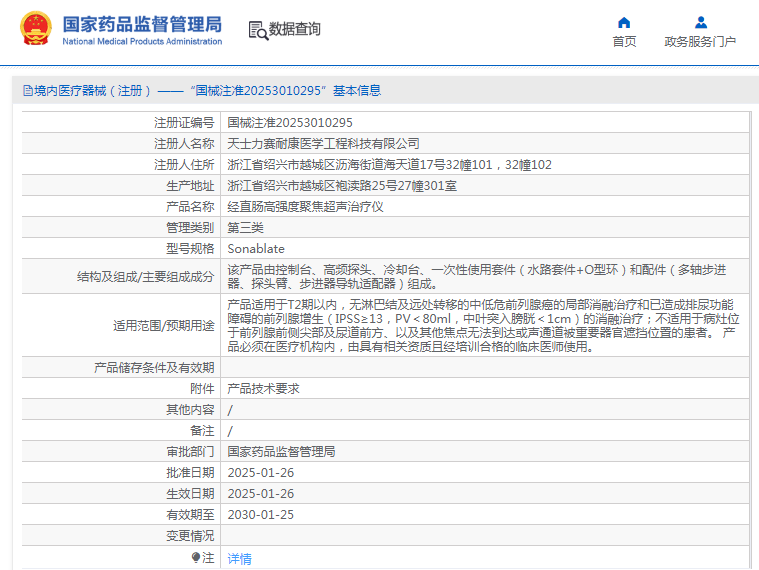
Task: Click the 适用范围/预期用途 label
Action: pyautogui.click(x=164, y=326)
